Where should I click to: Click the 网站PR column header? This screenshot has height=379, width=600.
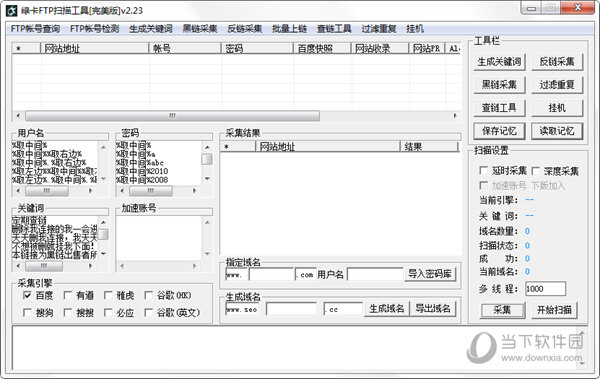coord(427,49)
